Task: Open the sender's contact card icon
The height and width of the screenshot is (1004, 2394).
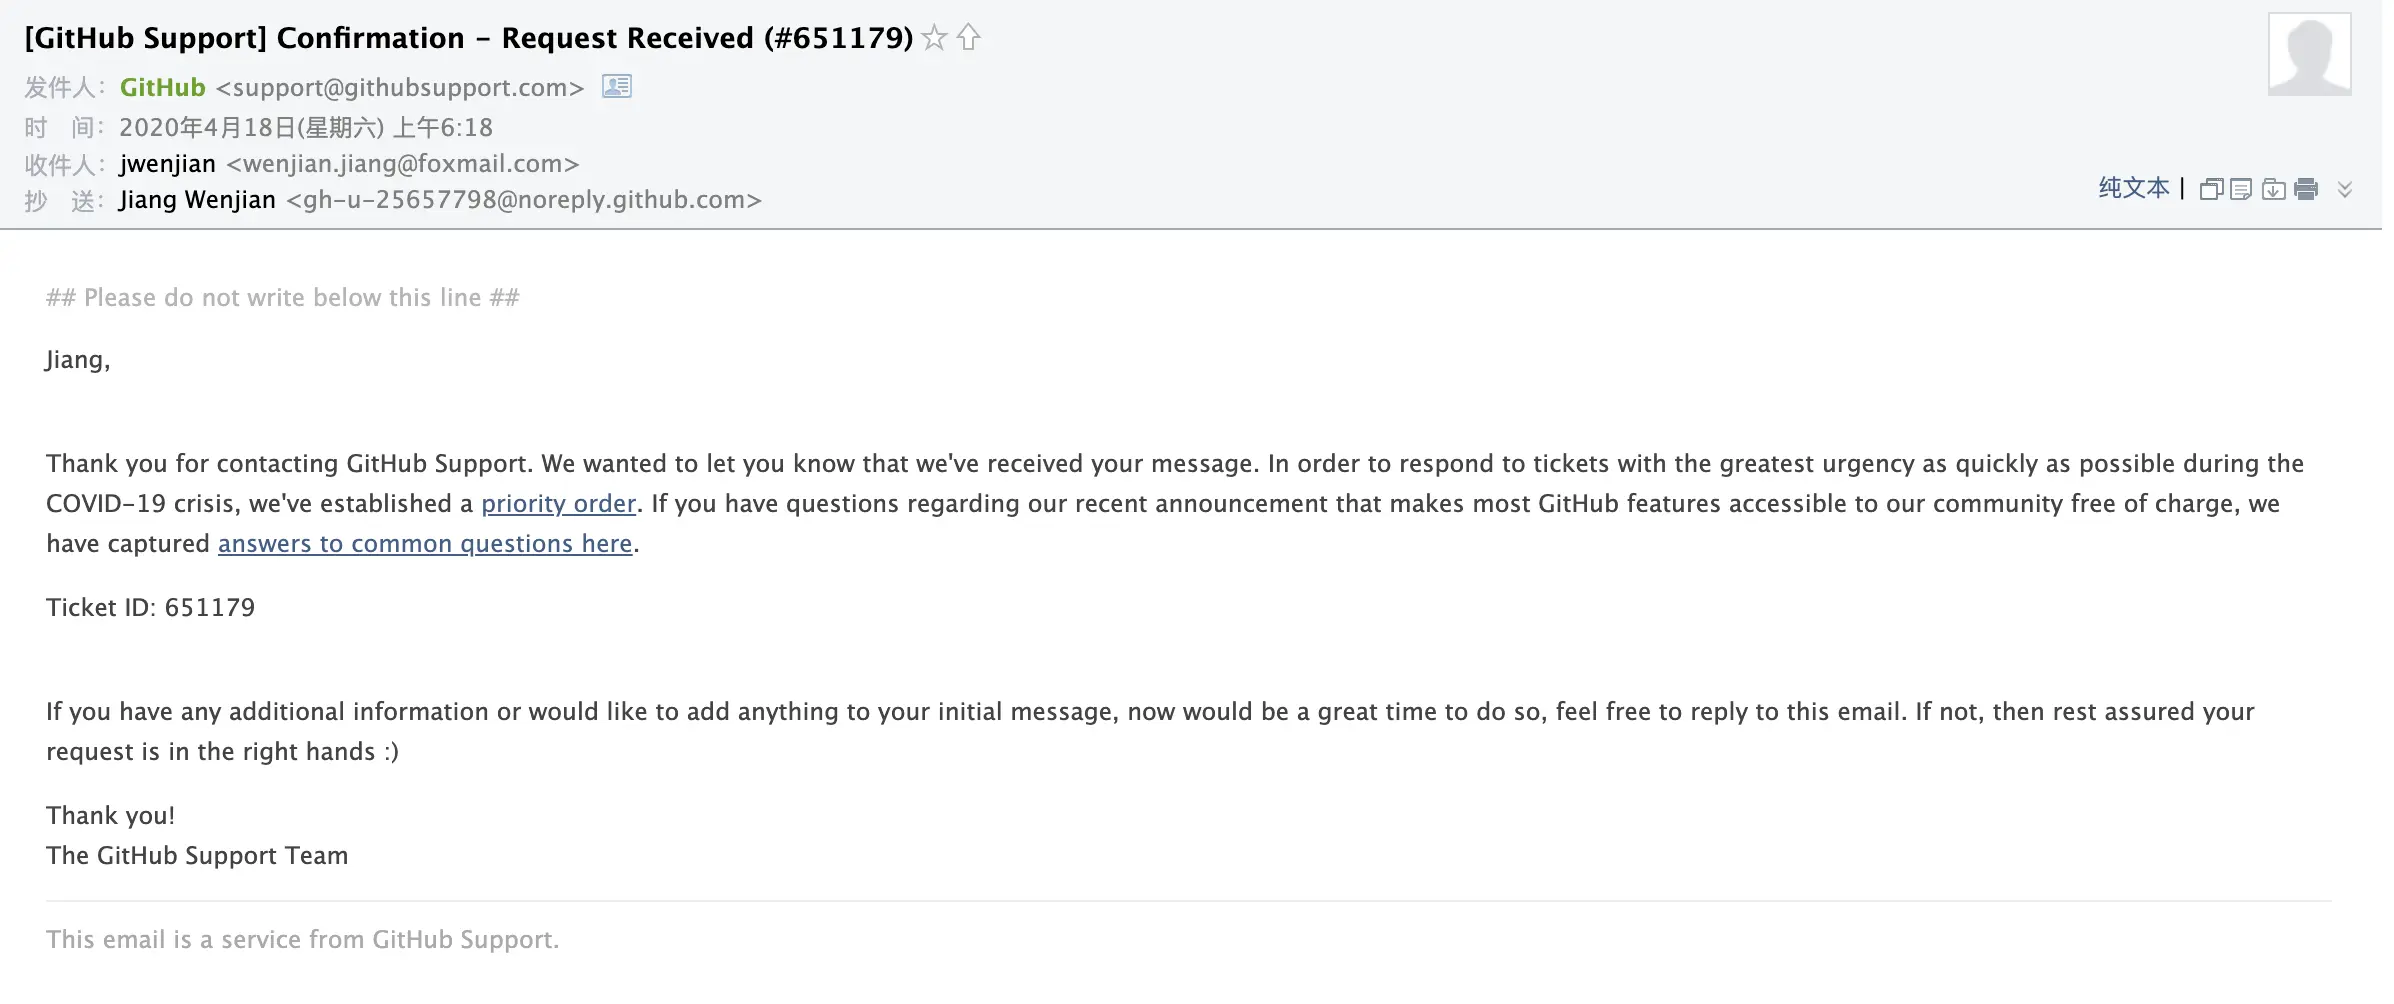Action: (616, 87)
